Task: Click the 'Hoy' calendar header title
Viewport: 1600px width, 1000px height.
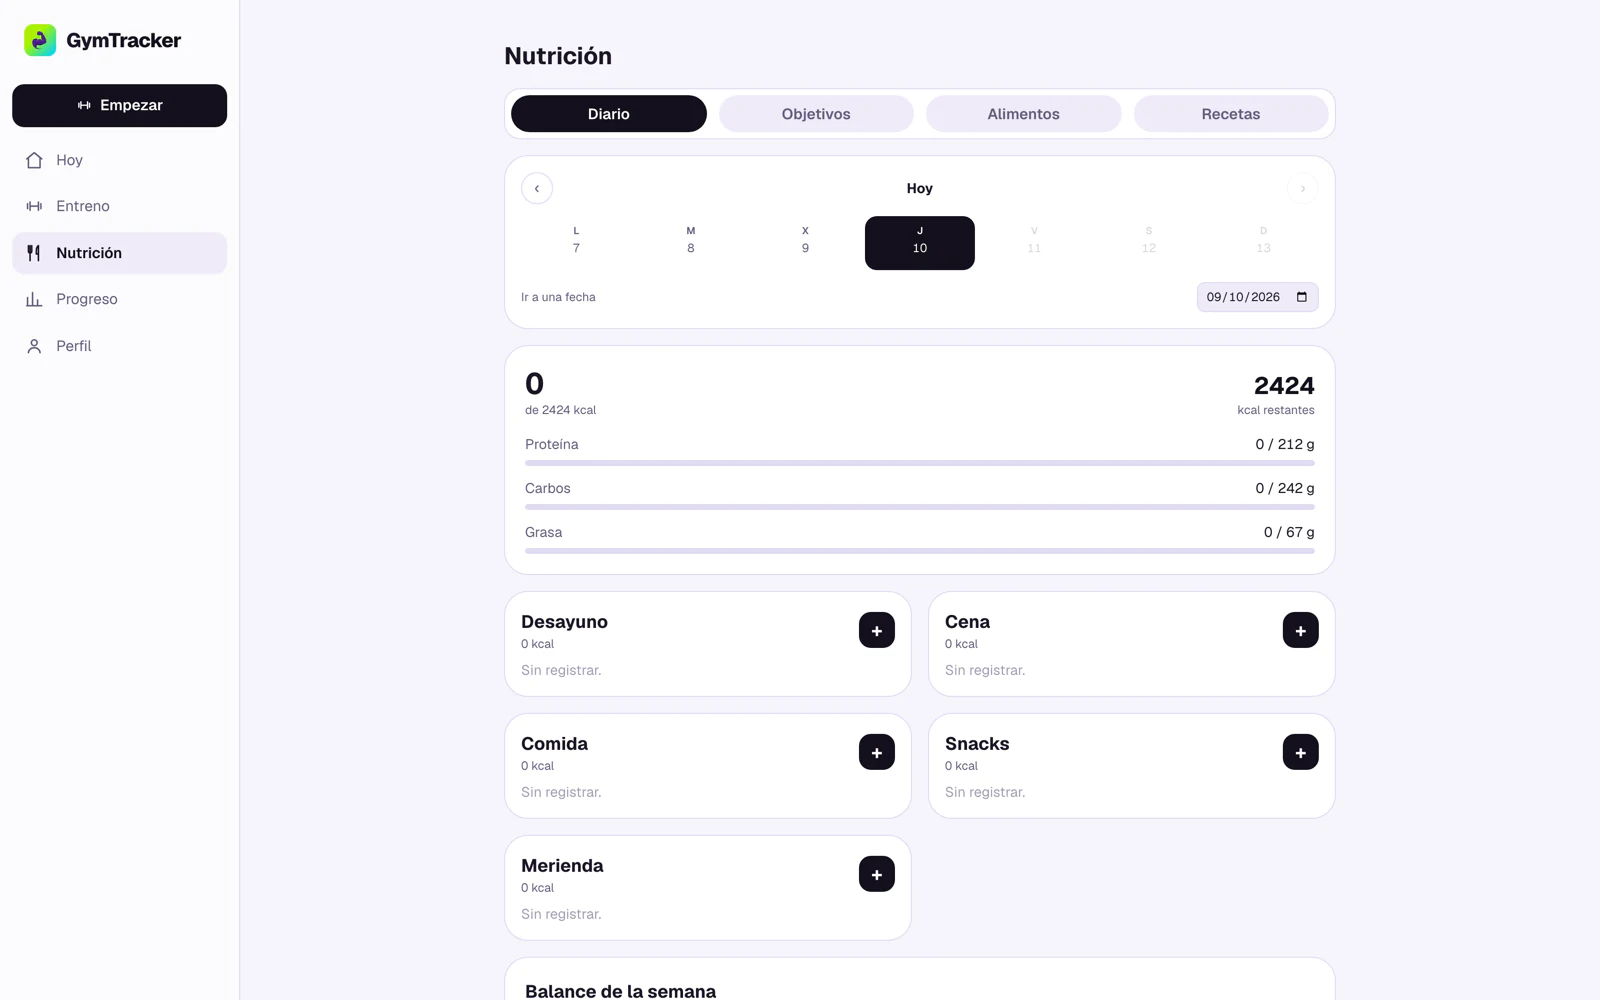Action: (920, 188)
